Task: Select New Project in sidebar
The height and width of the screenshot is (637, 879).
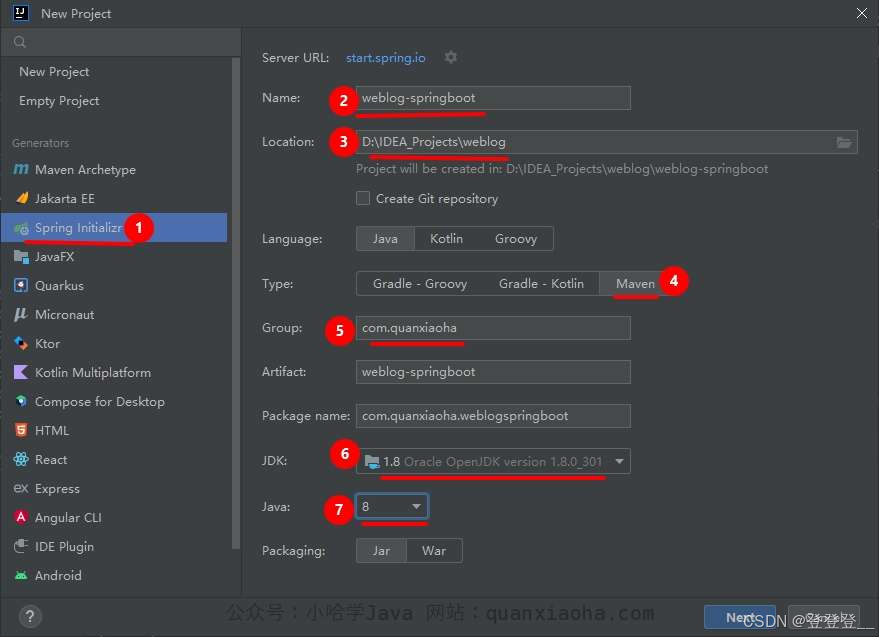Action: (54, 72)
